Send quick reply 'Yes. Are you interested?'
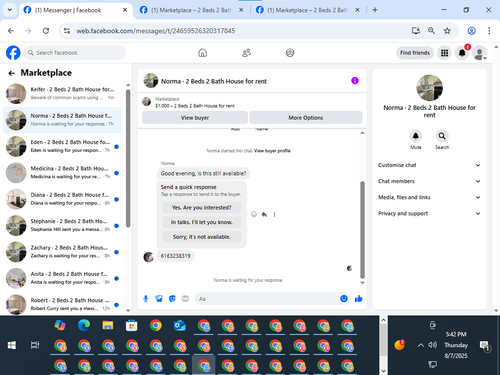 pyautogui.click(x=202, y=208)
